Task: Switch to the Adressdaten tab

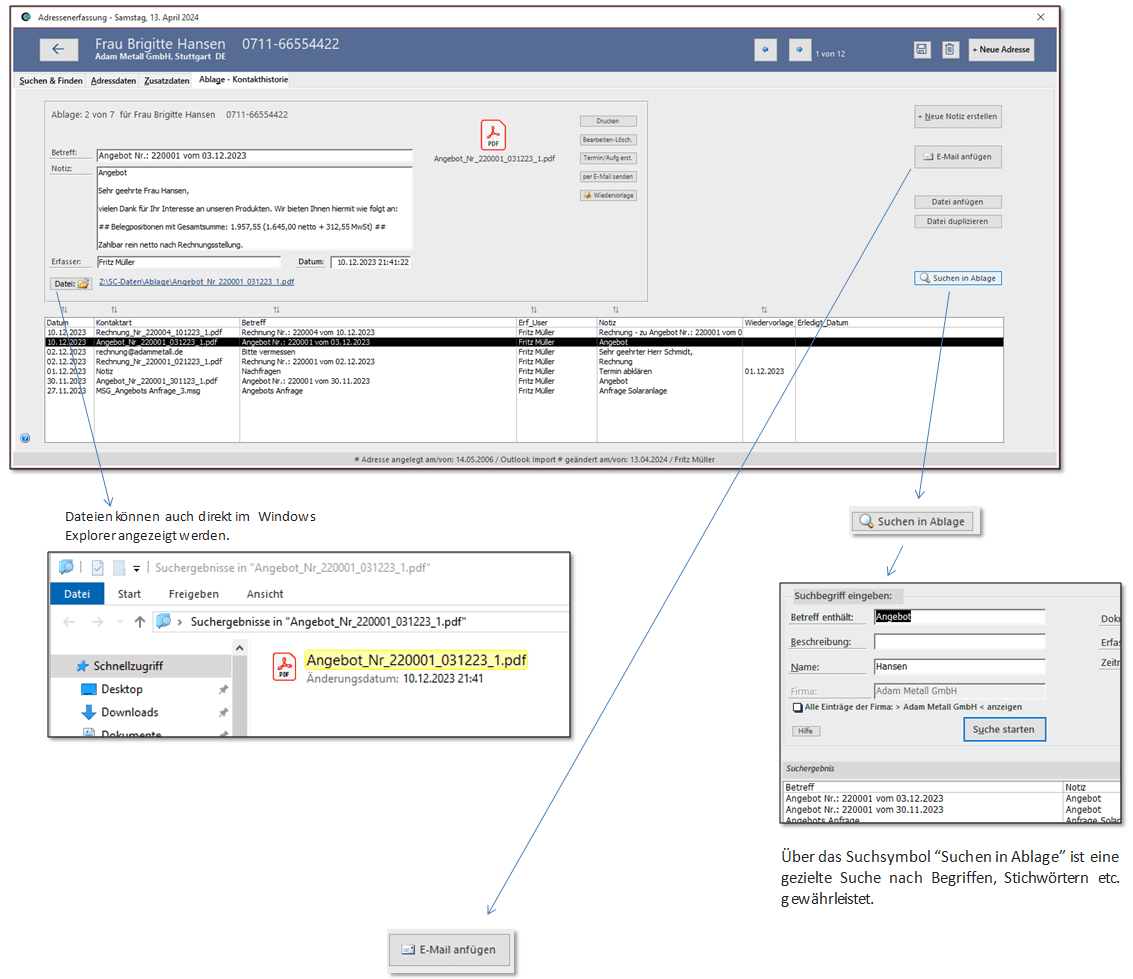Action: click(x=113, y=80)
